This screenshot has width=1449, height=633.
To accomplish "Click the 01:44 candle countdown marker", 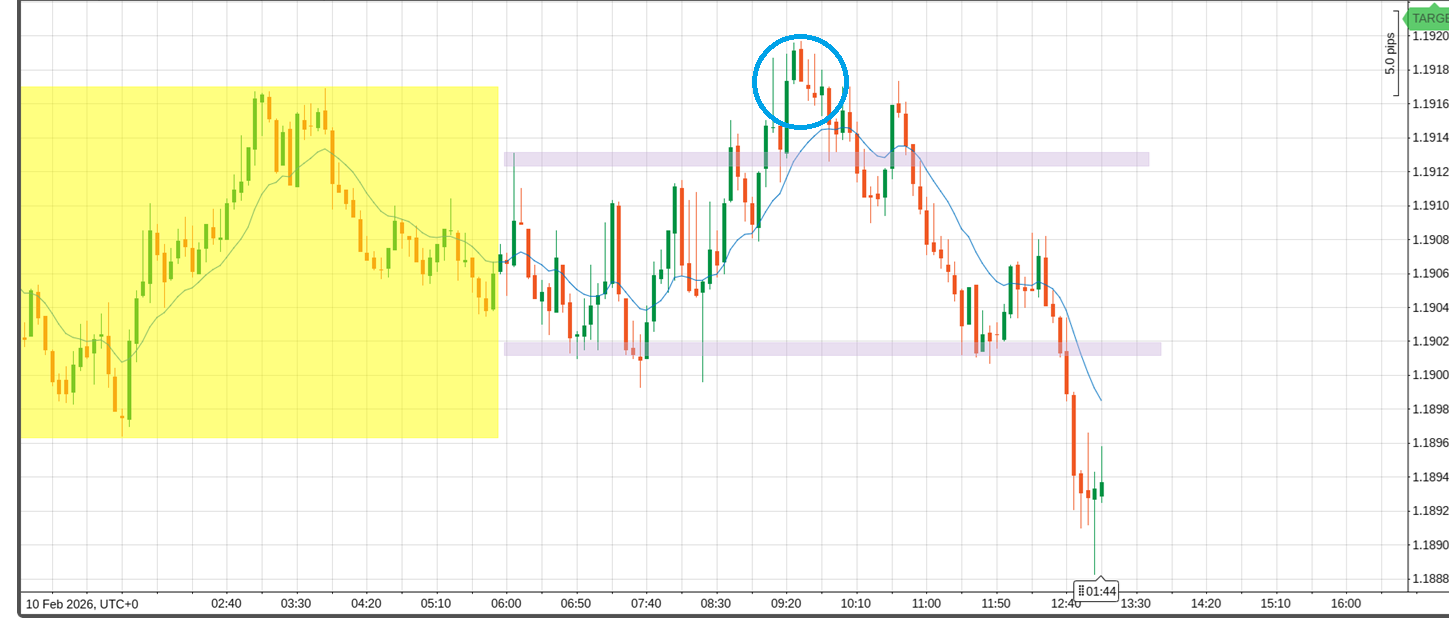I will pyautogui.click(x=1097, y=591).
